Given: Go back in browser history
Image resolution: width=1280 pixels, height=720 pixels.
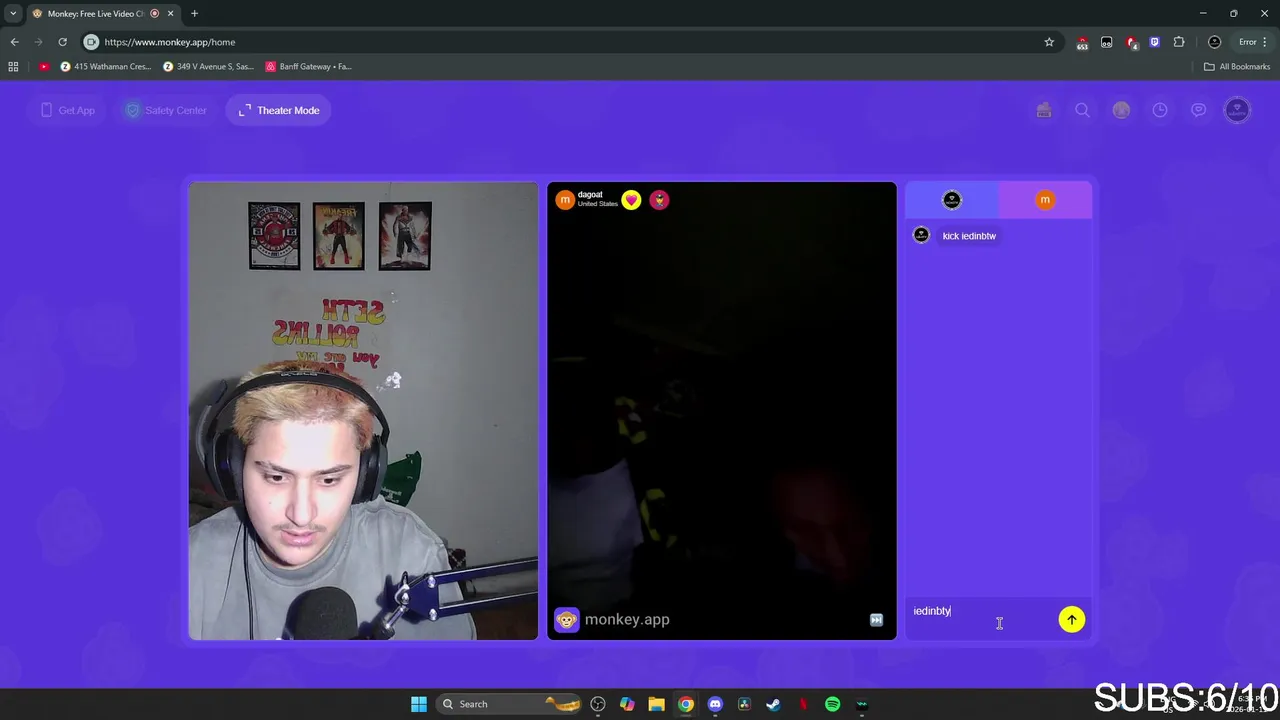Looking at the screenshot, I should coord(14,42).
